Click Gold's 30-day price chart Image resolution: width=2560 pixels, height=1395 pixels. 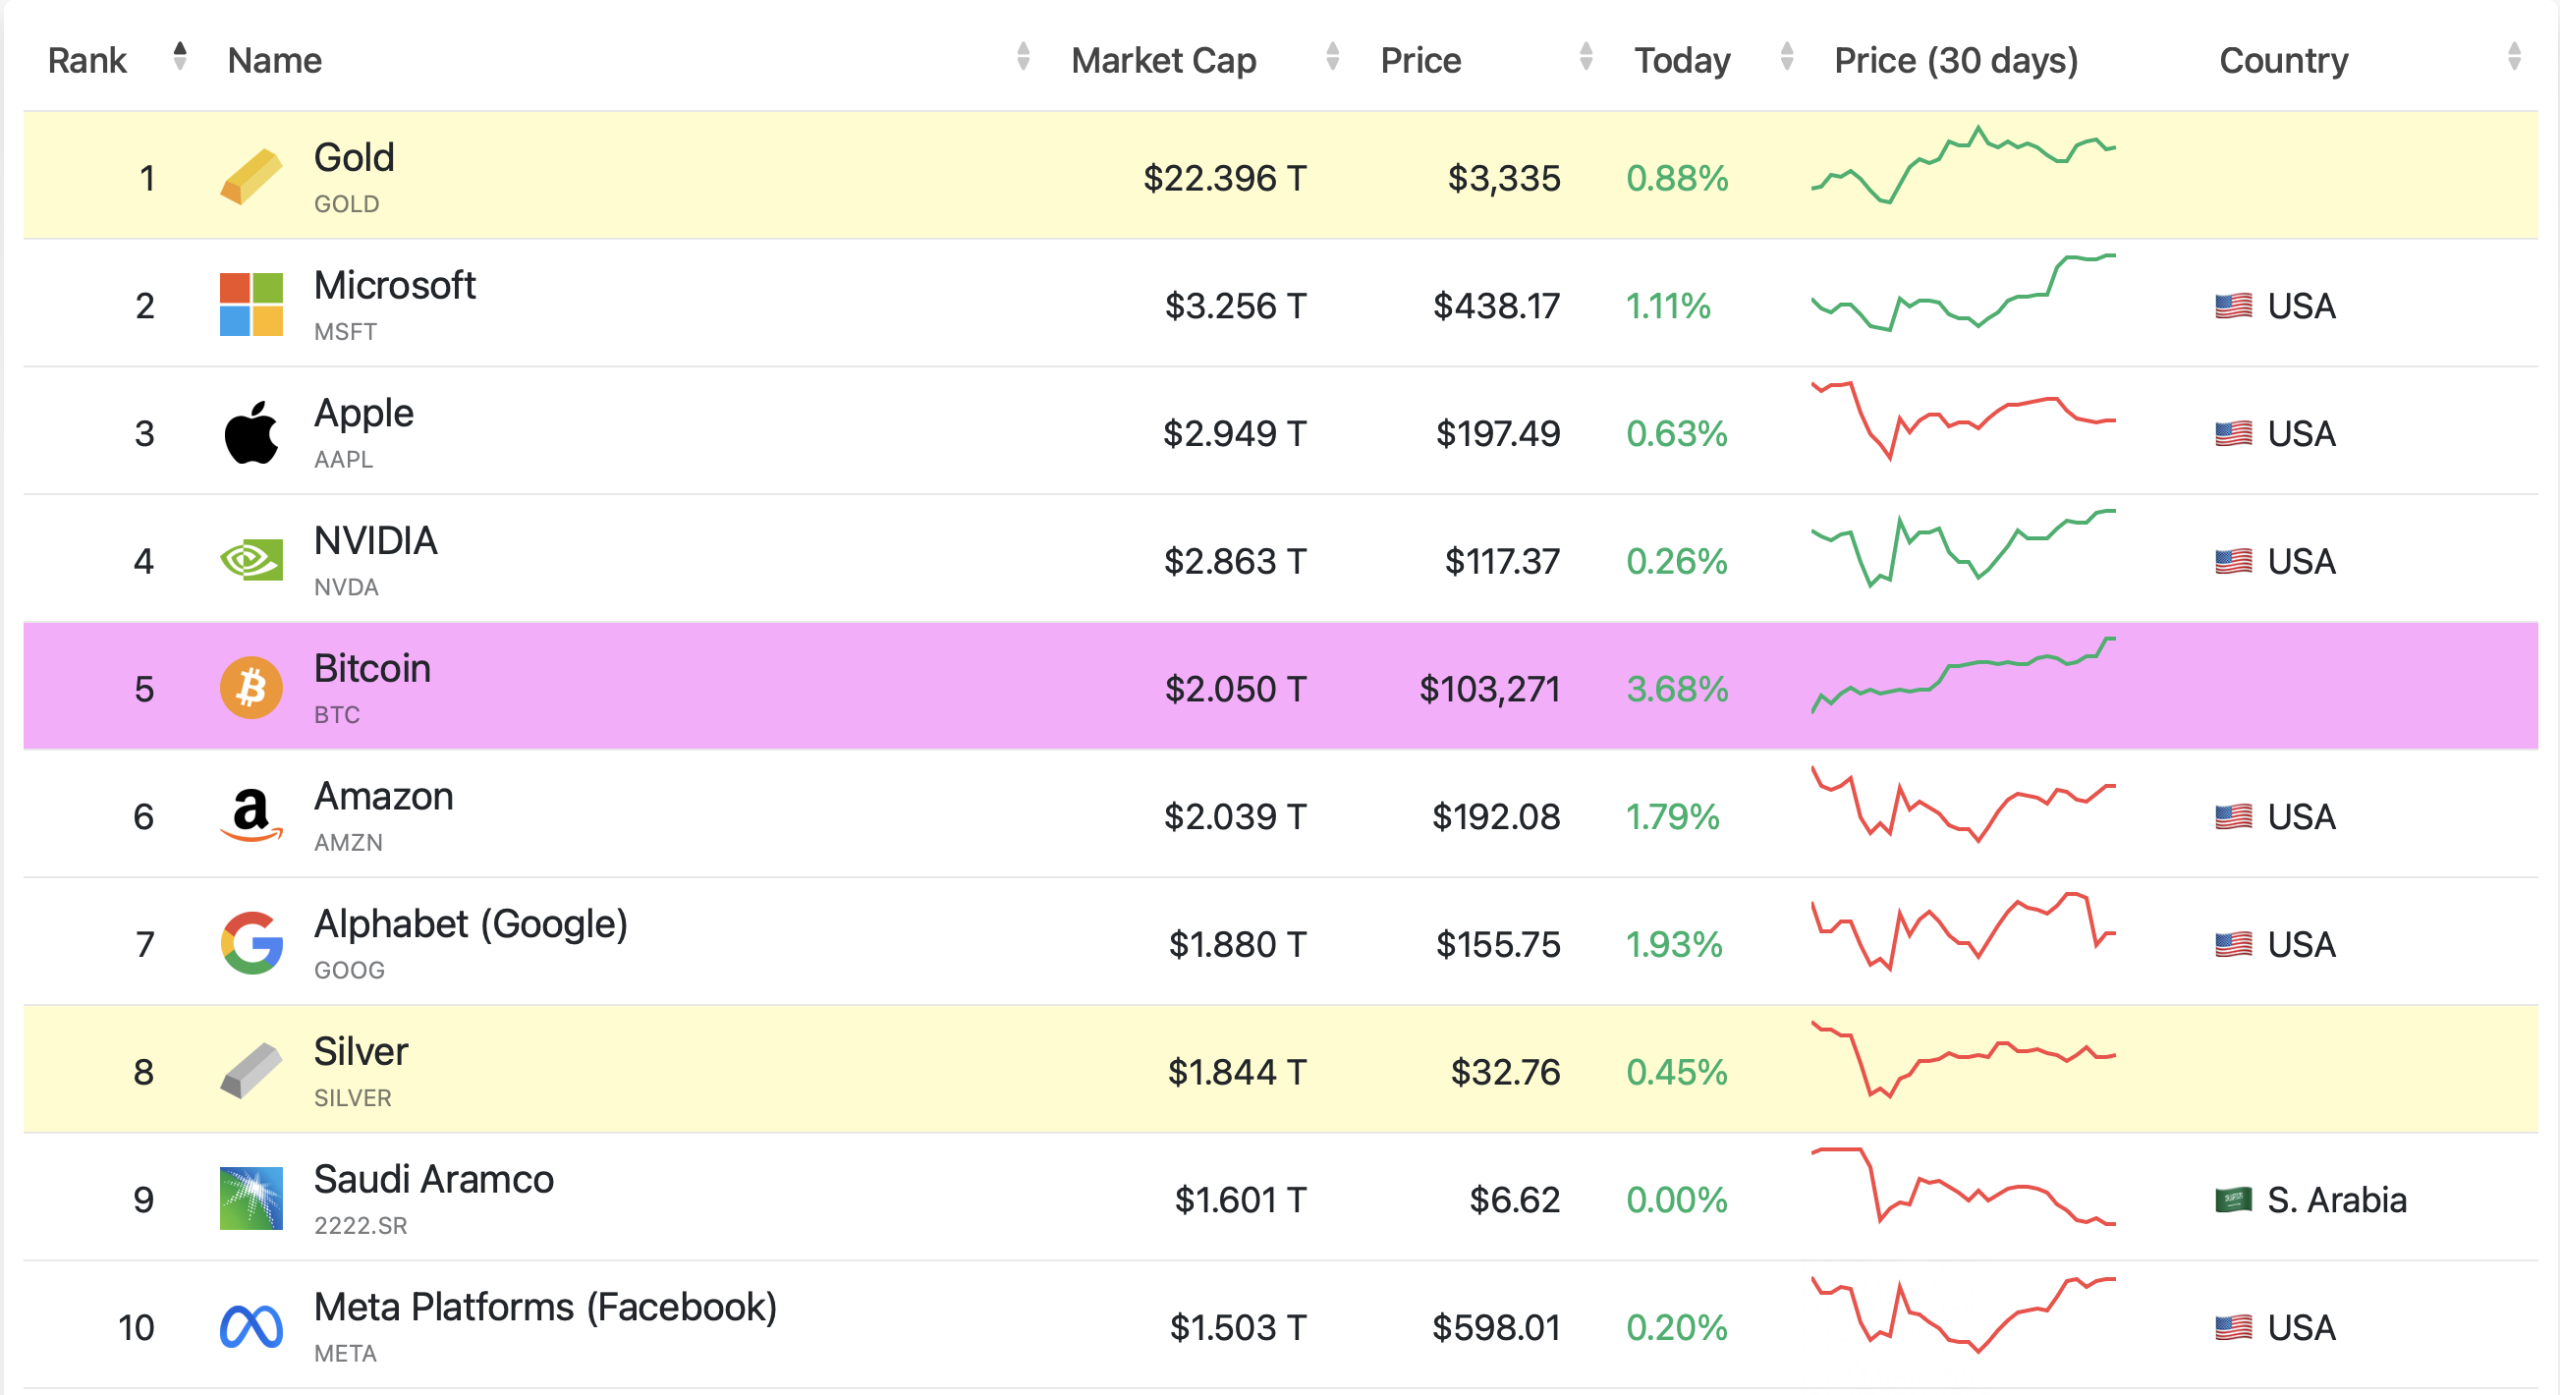pos(1963,165)
